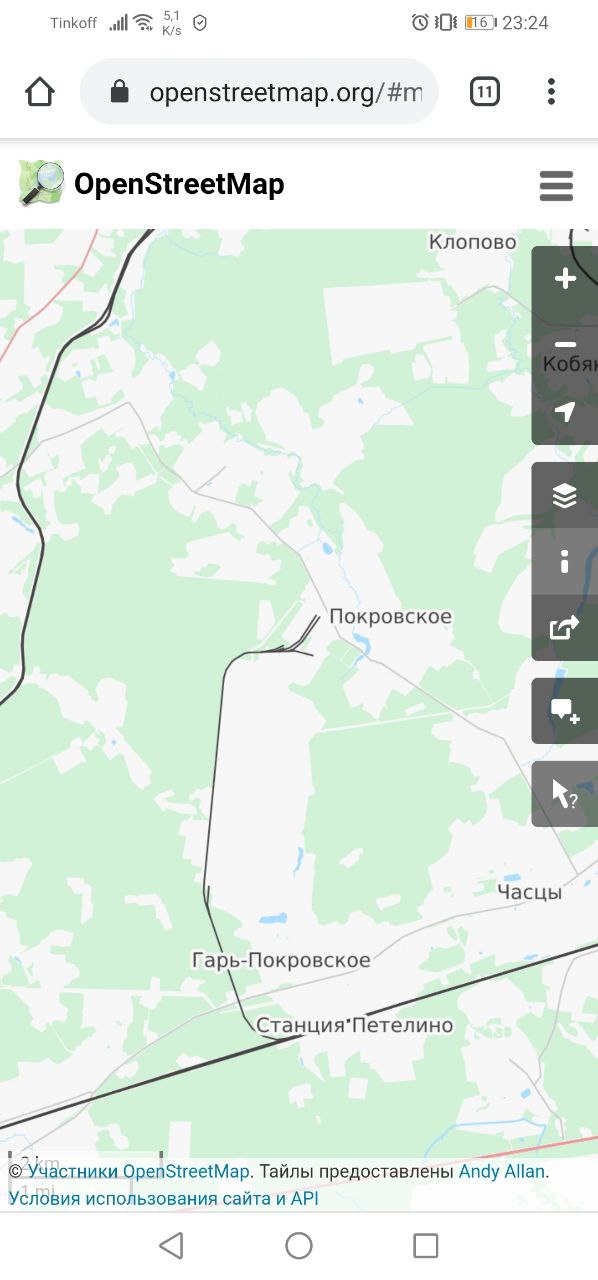Open the hamburger site menu
598x1280 pixels.
tap(556, 186)
